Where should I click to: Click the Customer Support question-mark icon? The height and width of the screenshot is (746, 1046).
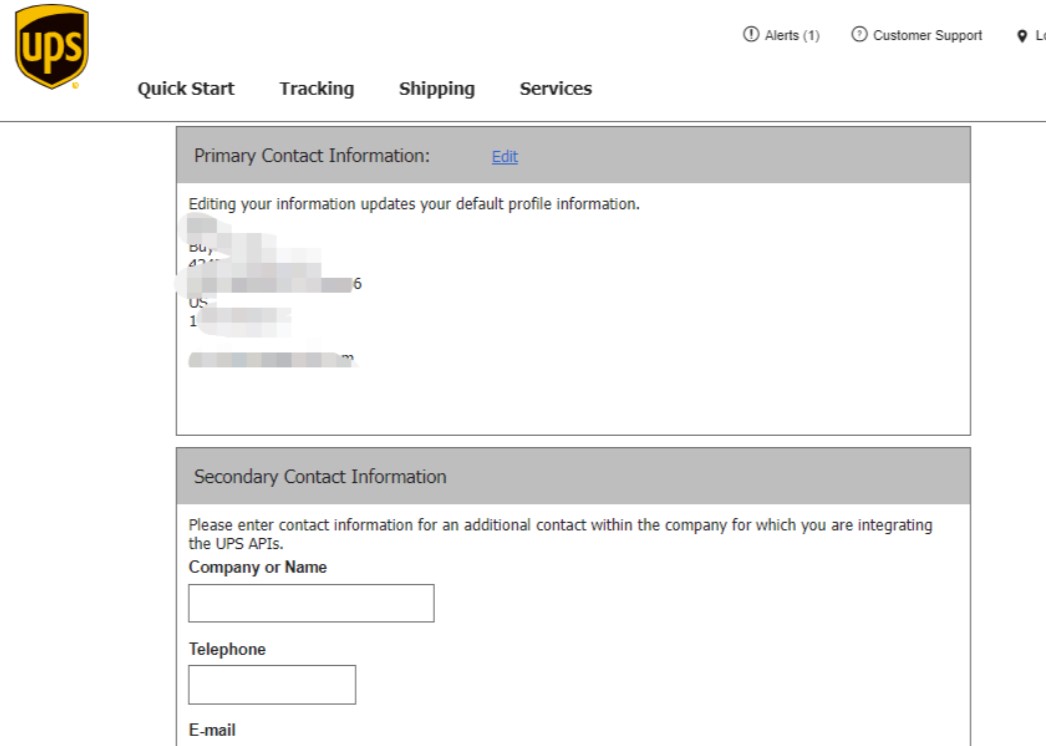point(858,34)
